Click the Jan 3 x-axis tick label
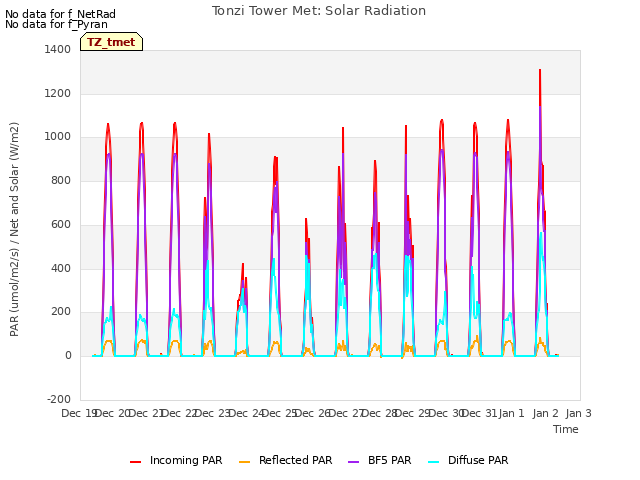Image resolution: width=640 pixels, height=480 pixels. (579, 413)
